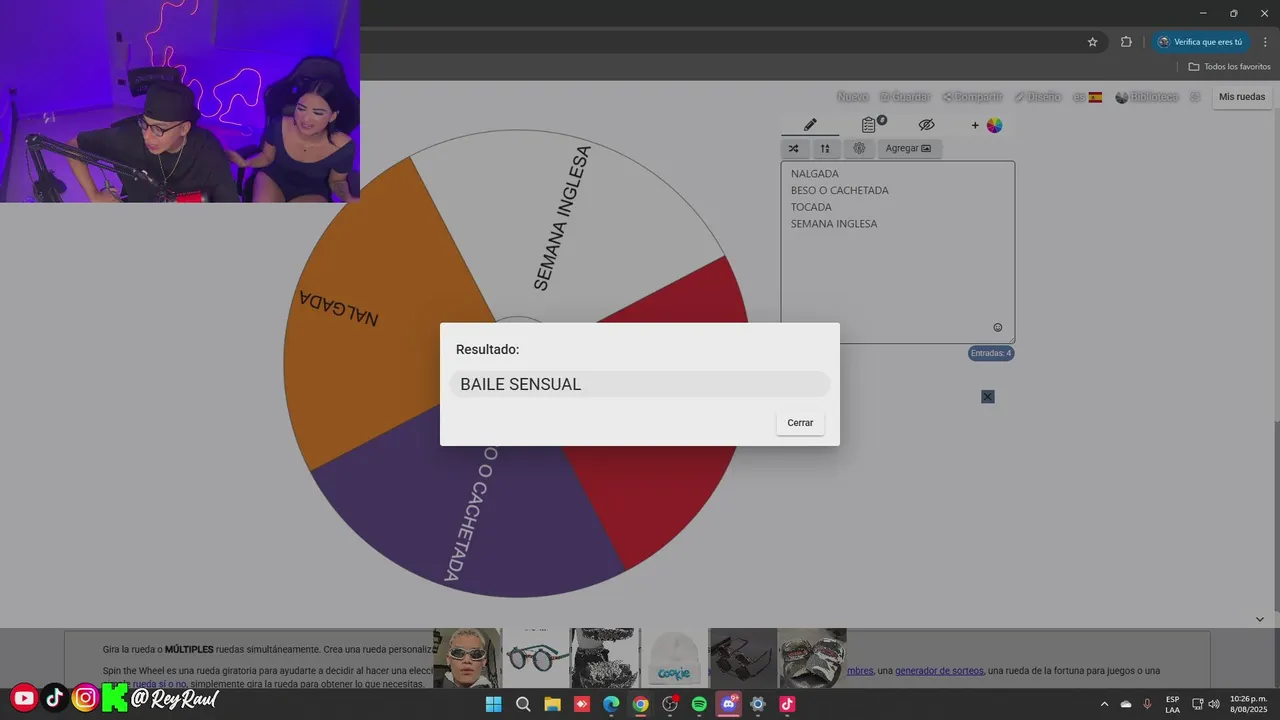Viewport: 1280px width, 720px height.
Task: Open the Compartir share option
Action: (x=972, y=97)
